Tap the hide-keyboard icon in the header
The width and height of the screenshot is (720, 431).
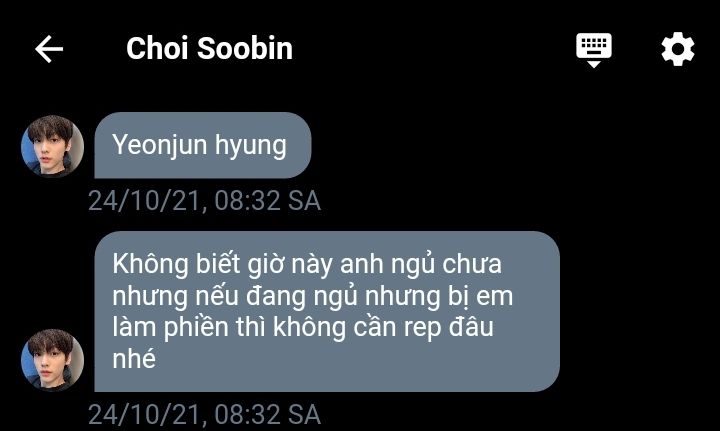pyautogui.click(x=594, y=50)
